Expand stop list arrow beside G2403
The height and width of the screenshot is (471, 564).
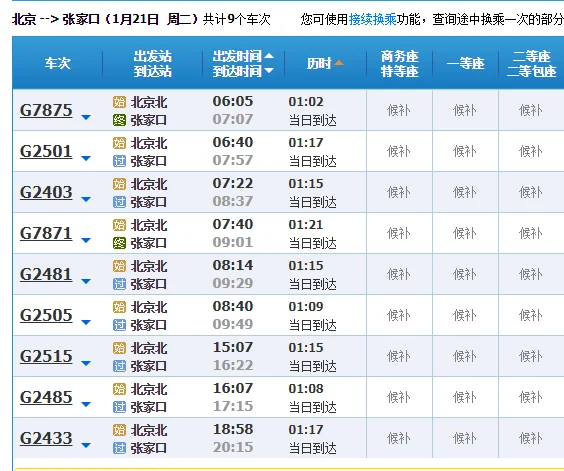click(x=86, y=199)
